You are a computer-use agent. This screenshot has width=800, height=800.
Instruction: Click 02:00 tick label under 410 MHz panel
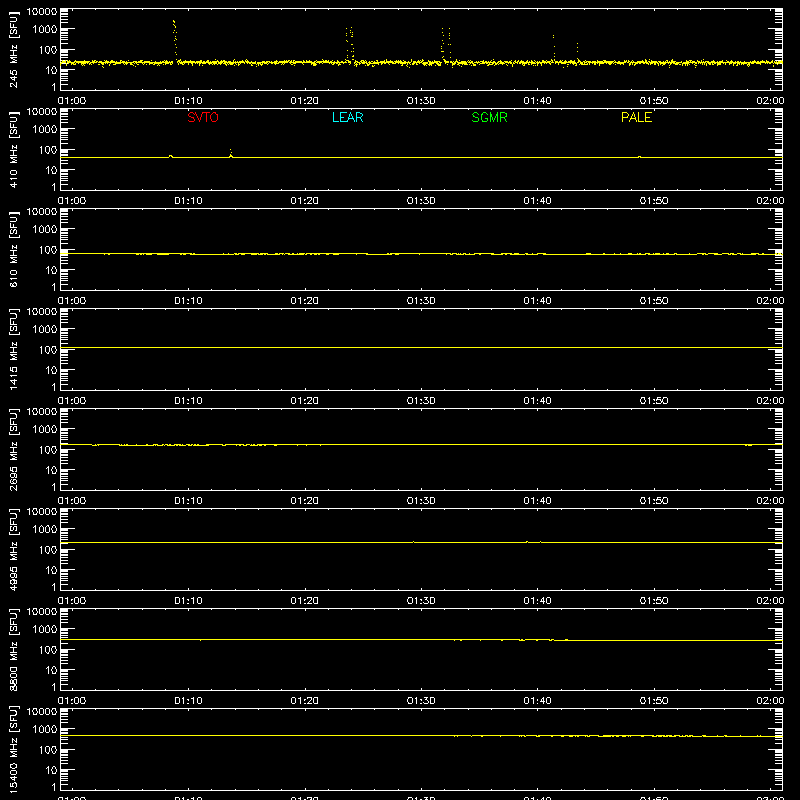pyautogui.click(x=770, y=201)
